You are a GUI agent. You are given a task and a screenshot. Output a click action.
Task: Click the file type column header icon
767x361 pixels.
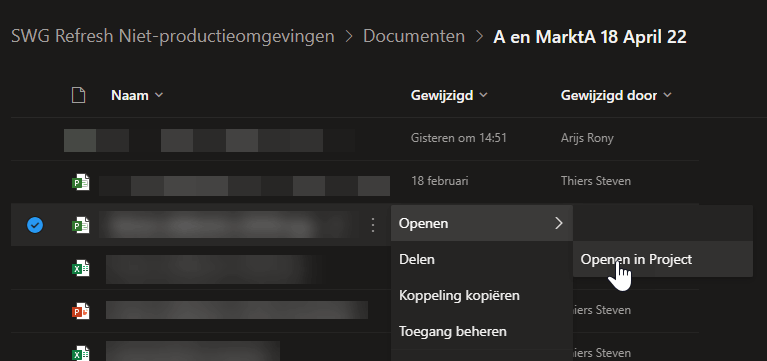point(79,95)
